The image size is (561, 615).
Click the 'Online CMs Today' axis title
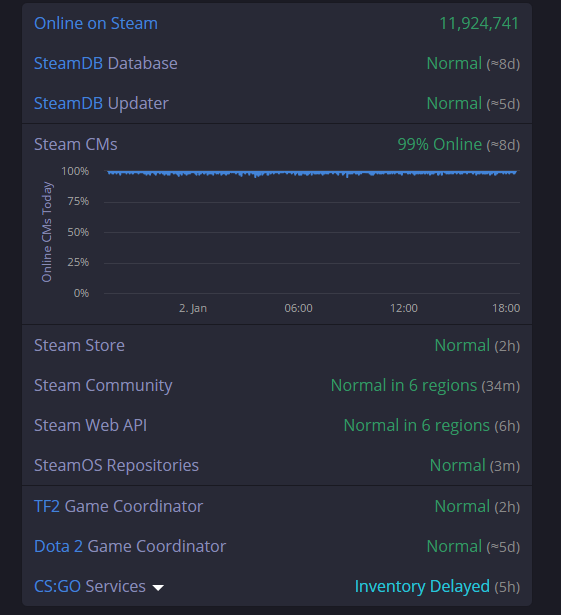(x=47, y=232)
